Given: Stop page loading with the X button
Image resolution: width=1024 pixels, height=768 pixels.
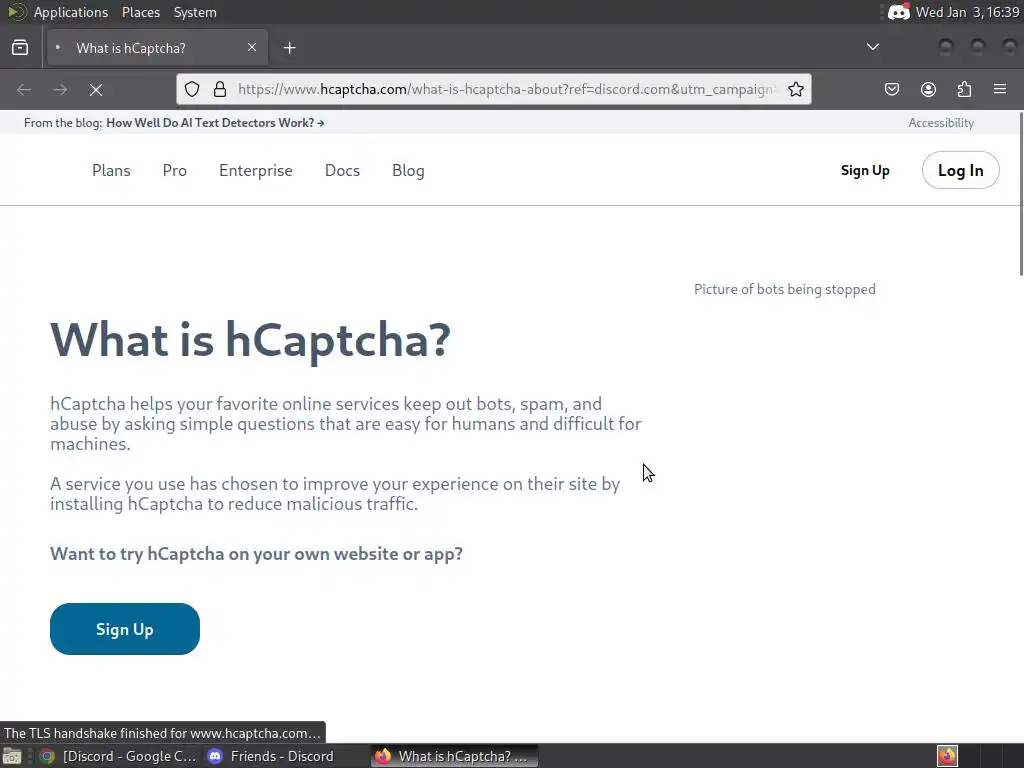Looking at the screenshot, I should pos(96,89).
